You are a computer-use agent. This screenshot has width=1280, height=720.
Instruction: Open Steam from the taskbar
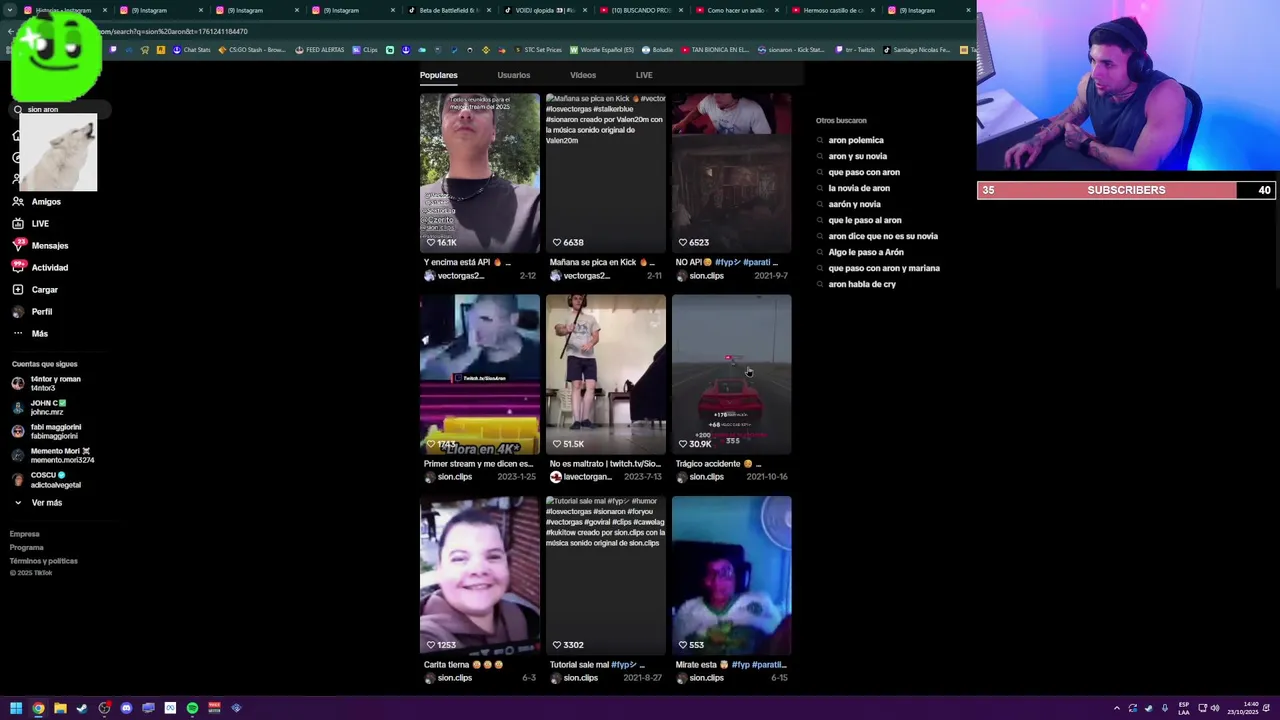[82, 708]
